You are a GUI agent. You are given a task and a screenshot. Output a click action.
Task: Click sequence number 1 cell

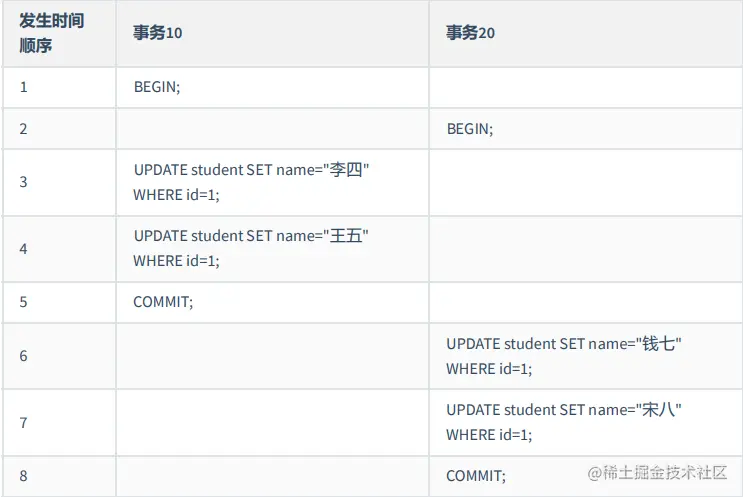pyautogui.click(x=24, y=87)
